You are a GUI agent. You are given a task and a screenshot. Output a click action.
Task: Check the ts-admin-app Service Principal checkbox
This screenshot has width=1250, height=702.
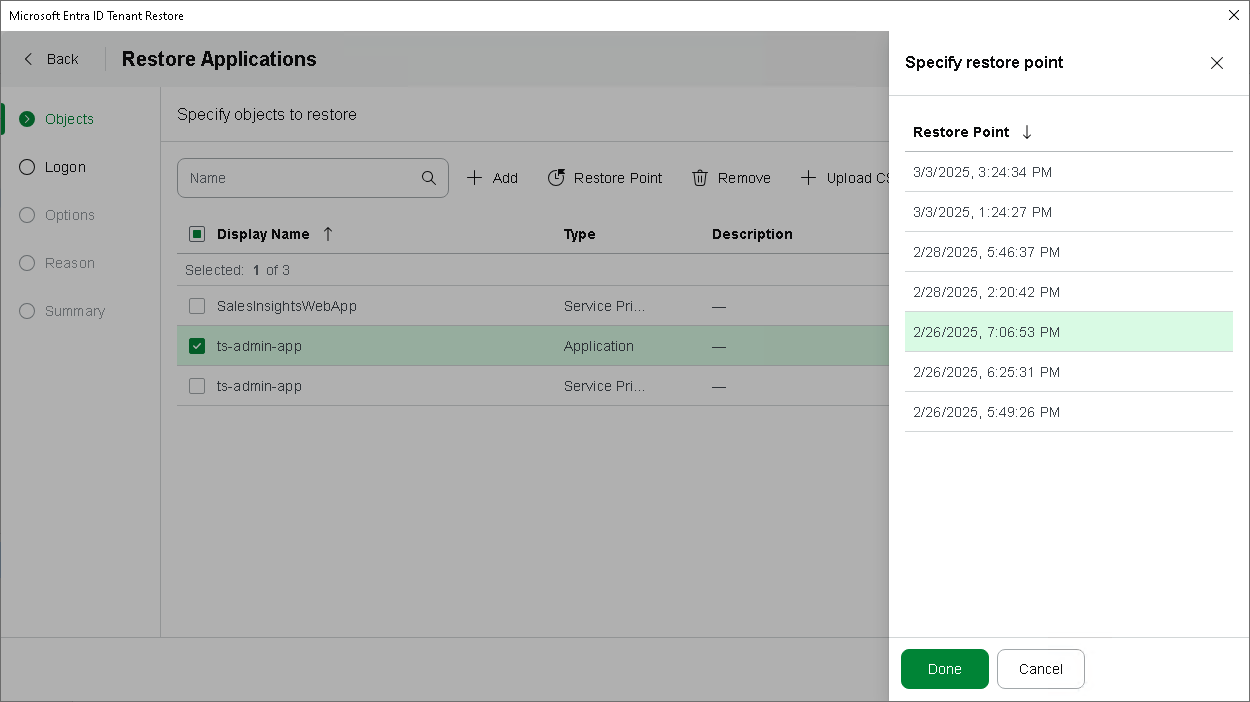(197, 386)
